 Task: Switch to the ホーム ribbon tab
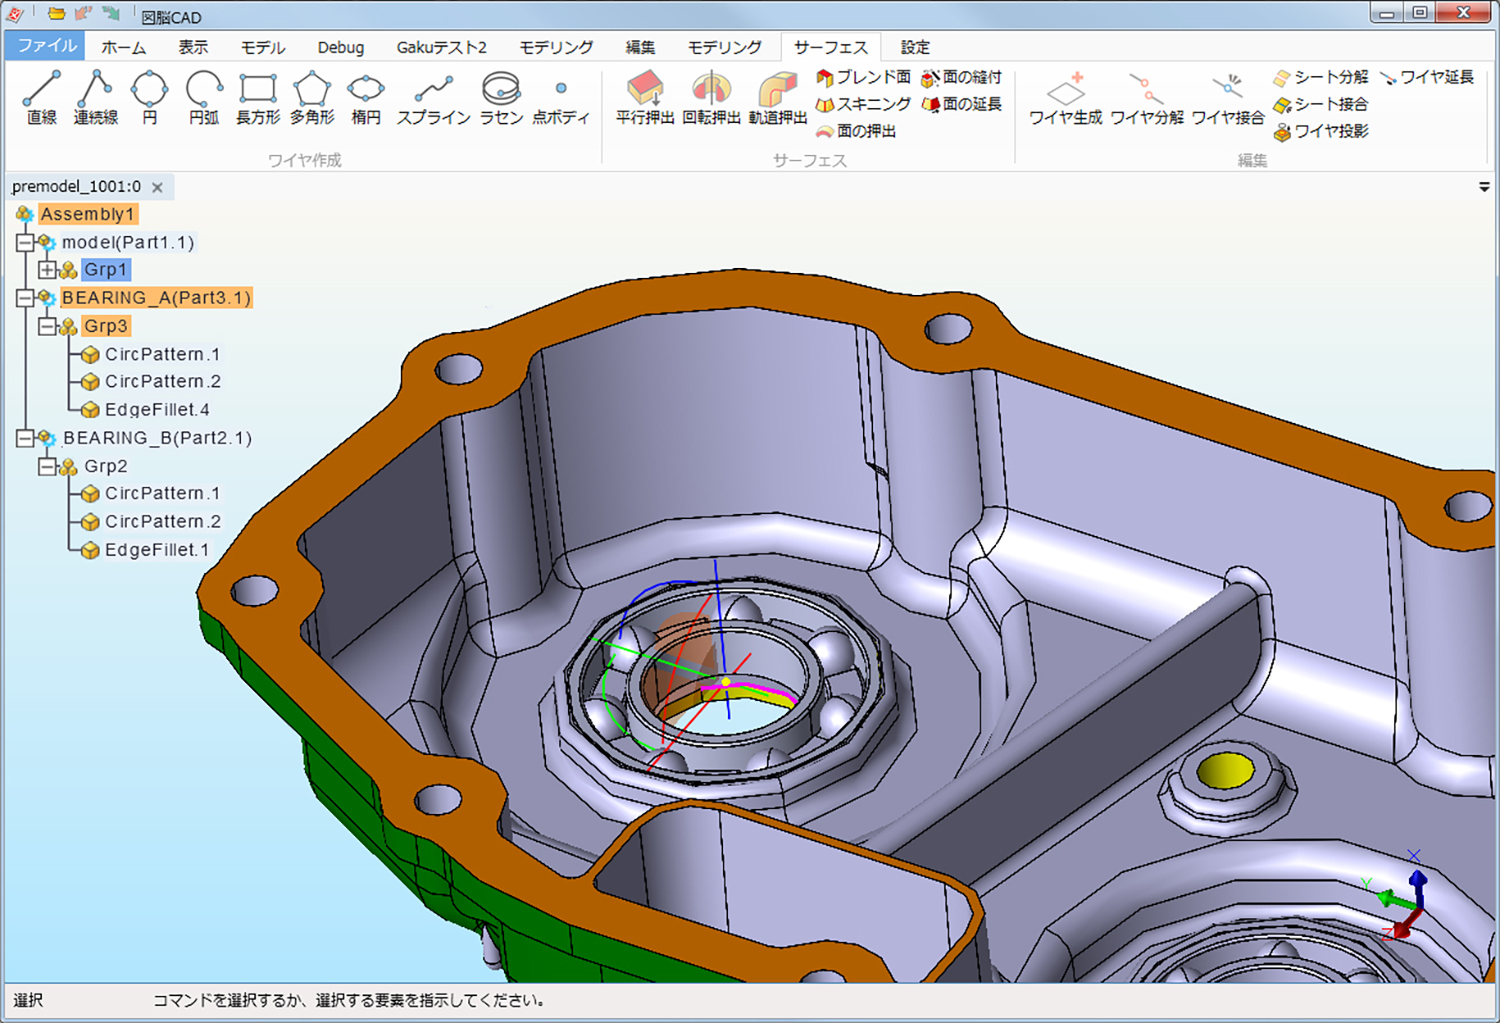pos(123,47)
